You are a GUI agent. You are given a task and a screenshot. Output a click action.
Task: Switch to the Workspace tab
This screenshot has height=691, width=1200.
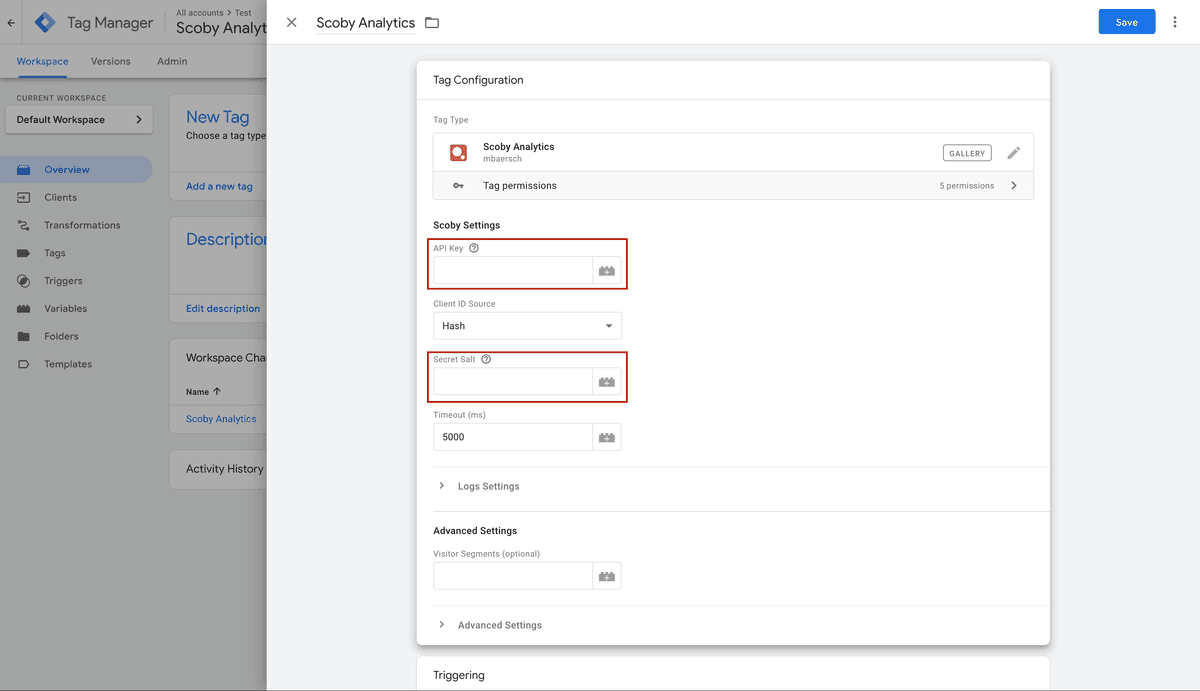pos(42,61)
